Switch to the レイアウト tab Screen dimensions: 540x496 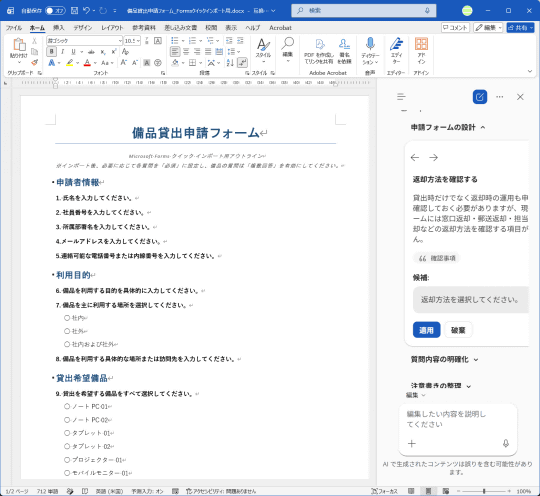pyautogui.click(x=112, y=28)
